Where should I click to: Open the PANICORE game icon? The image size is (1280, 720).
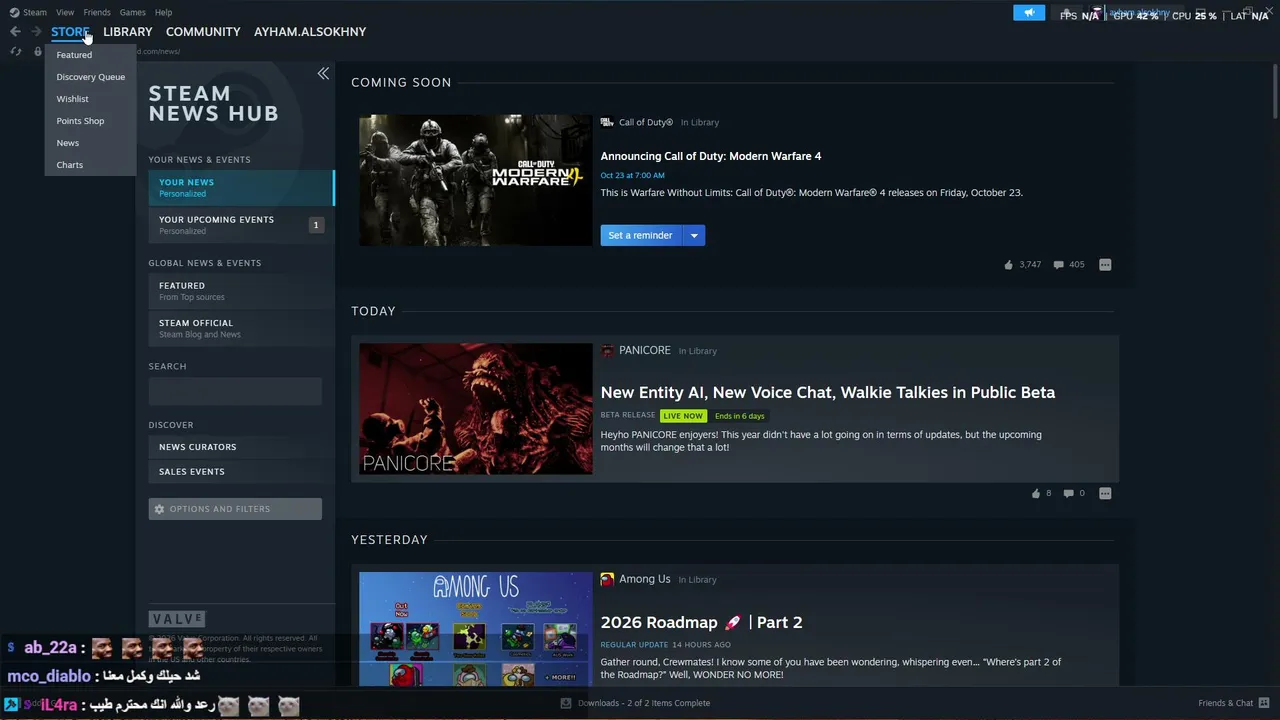point(607,351)
